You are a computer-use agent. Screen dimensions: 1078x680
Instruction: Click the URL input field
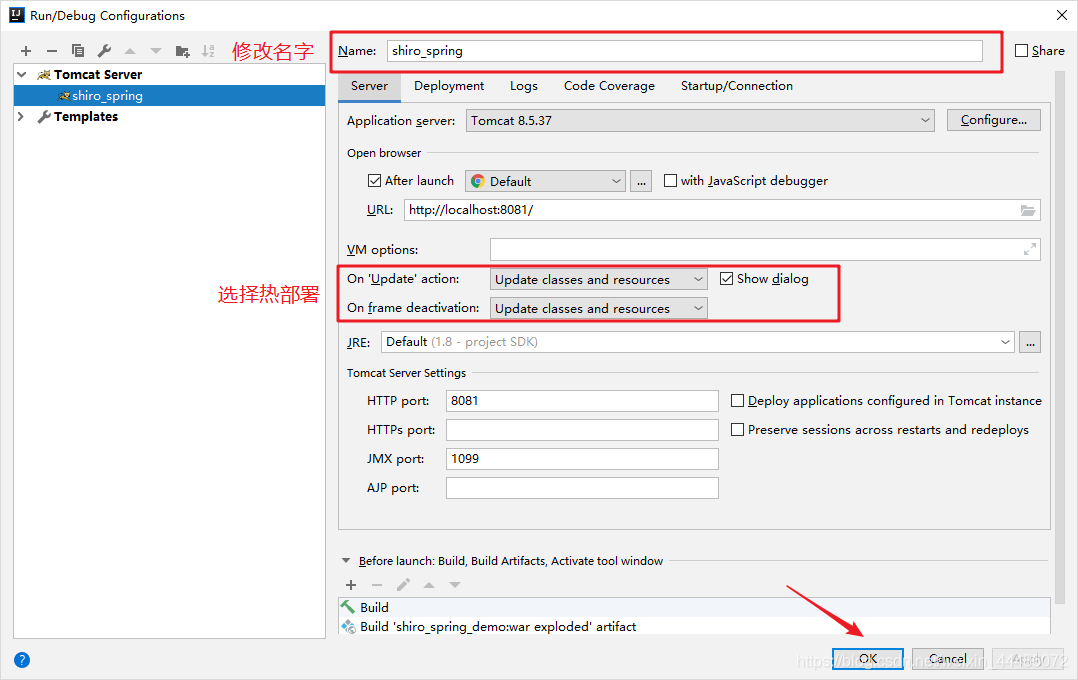(x=722, y=210)
